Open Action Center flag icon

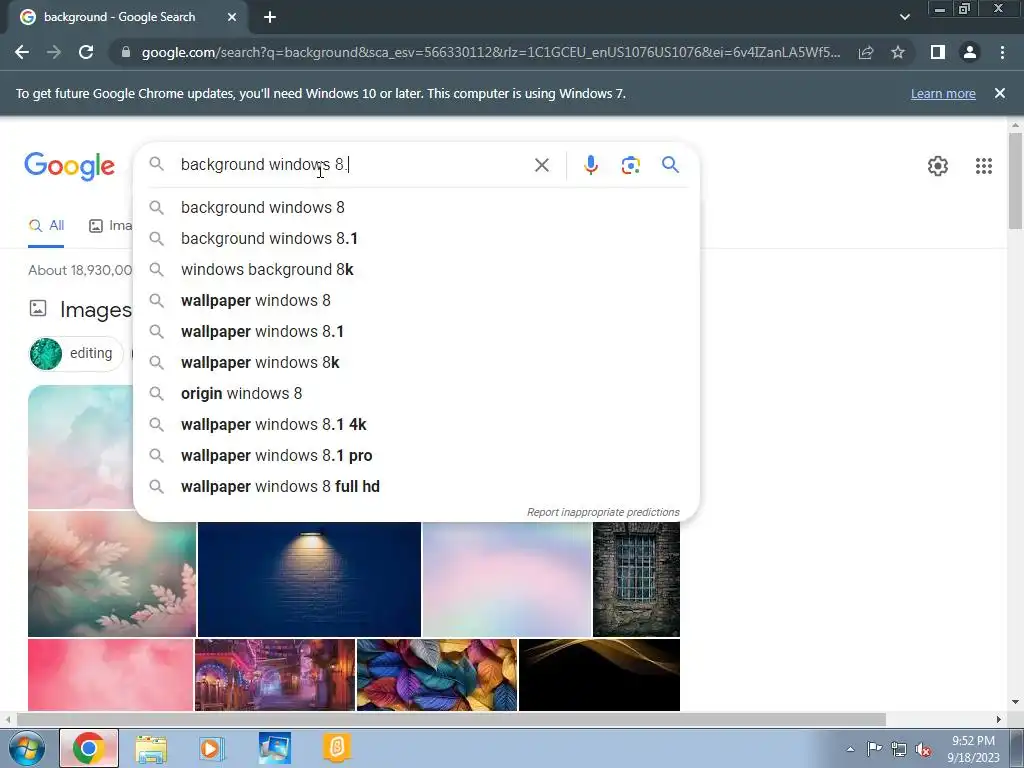pos(874,749)
